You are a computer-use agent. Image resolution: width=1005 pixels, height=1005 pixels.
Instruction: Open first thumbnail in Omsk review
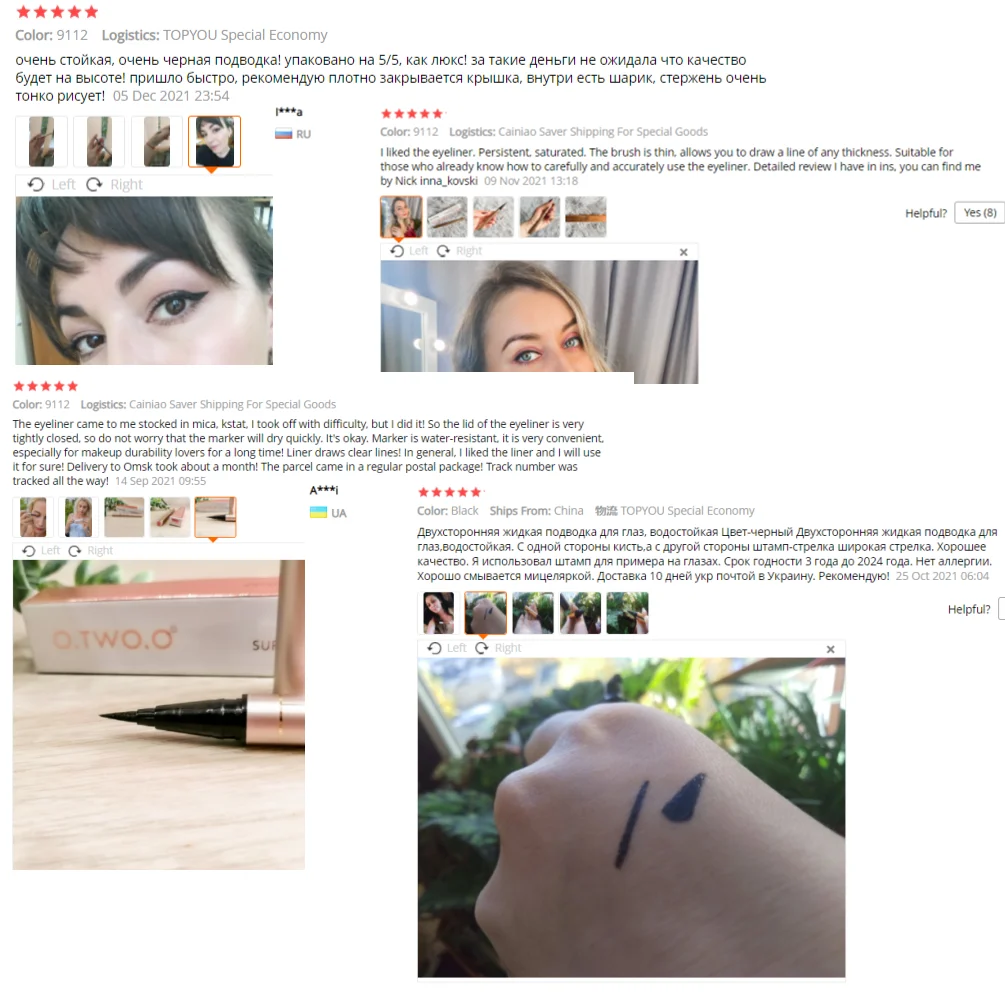click(x=33, y=517)
